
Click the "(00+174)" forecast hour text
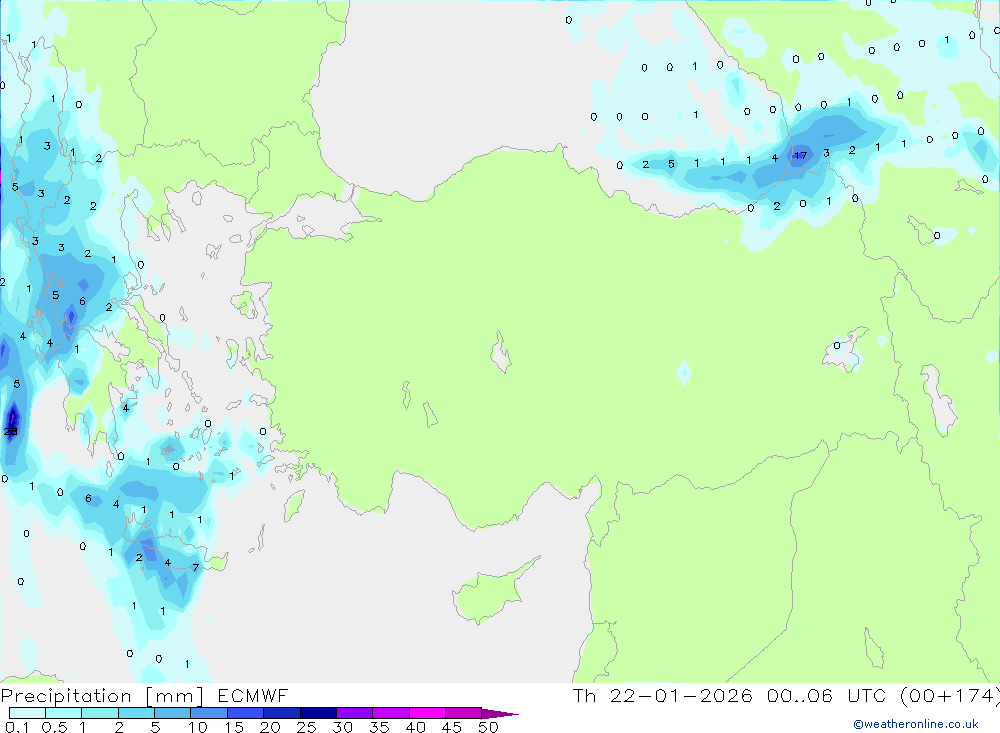pyautogui.click(x=949, y=695)
